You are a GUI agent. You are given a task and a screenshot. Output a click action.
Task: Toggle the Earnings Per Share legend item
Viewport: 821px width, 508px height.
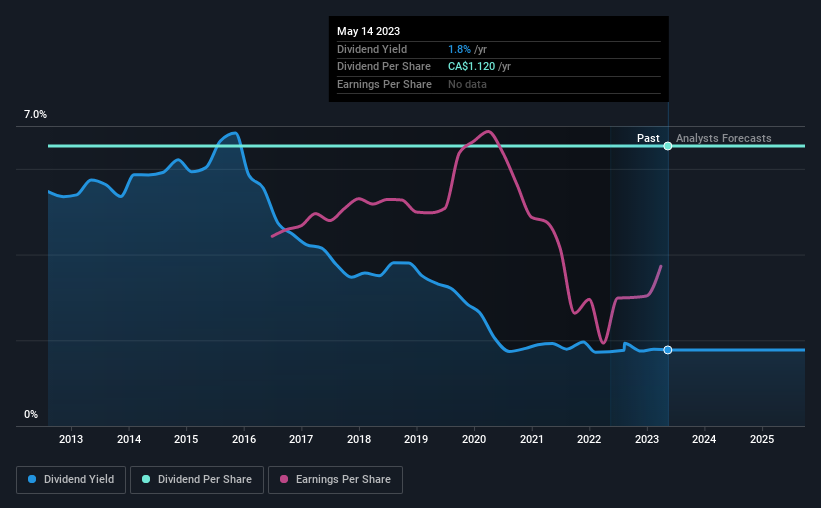point(335,480)
